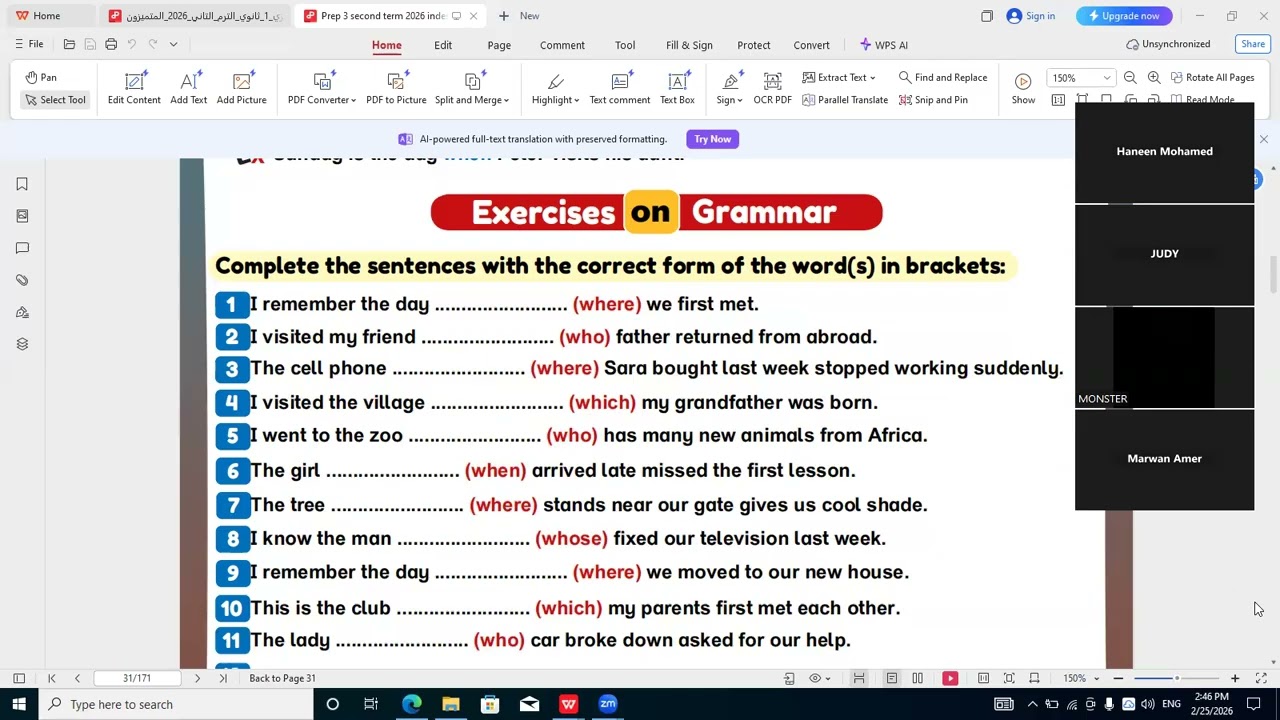Open Find and Replace
This screenshot has width=1280, height=720.
pos(942,77)
